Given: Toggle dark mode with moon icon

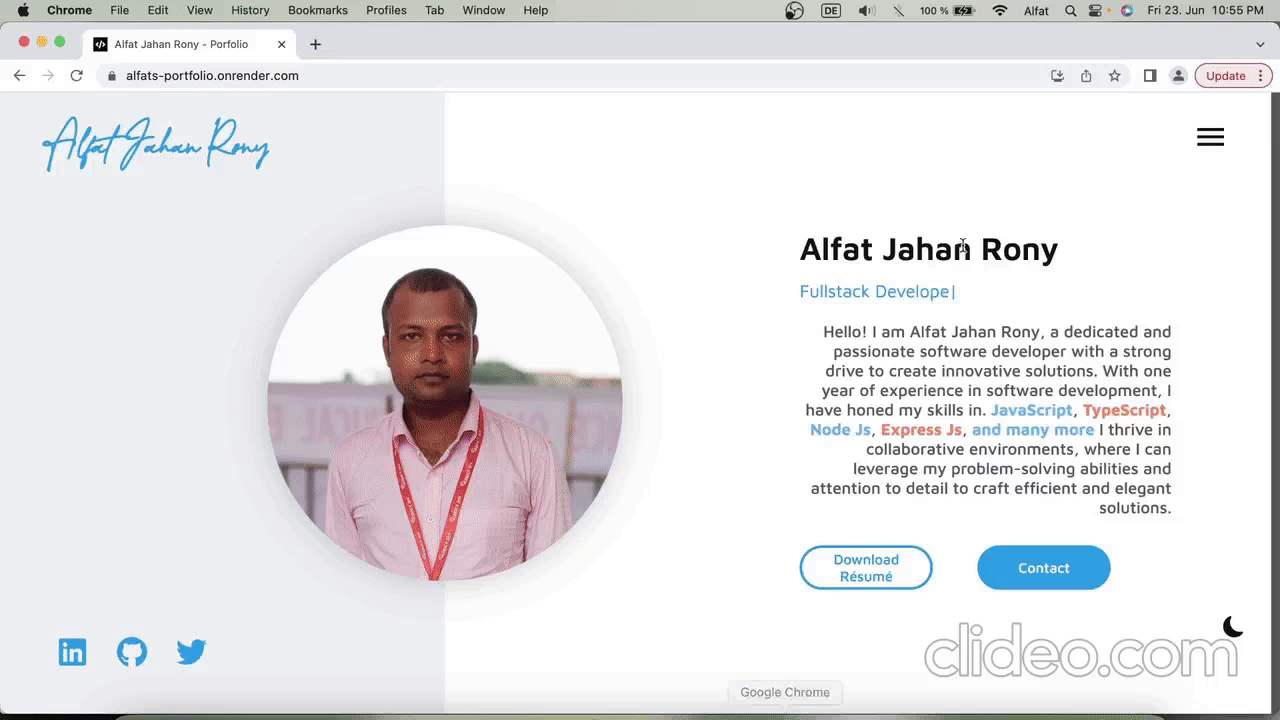Looking at the screenshot, I should [1233, 627].
